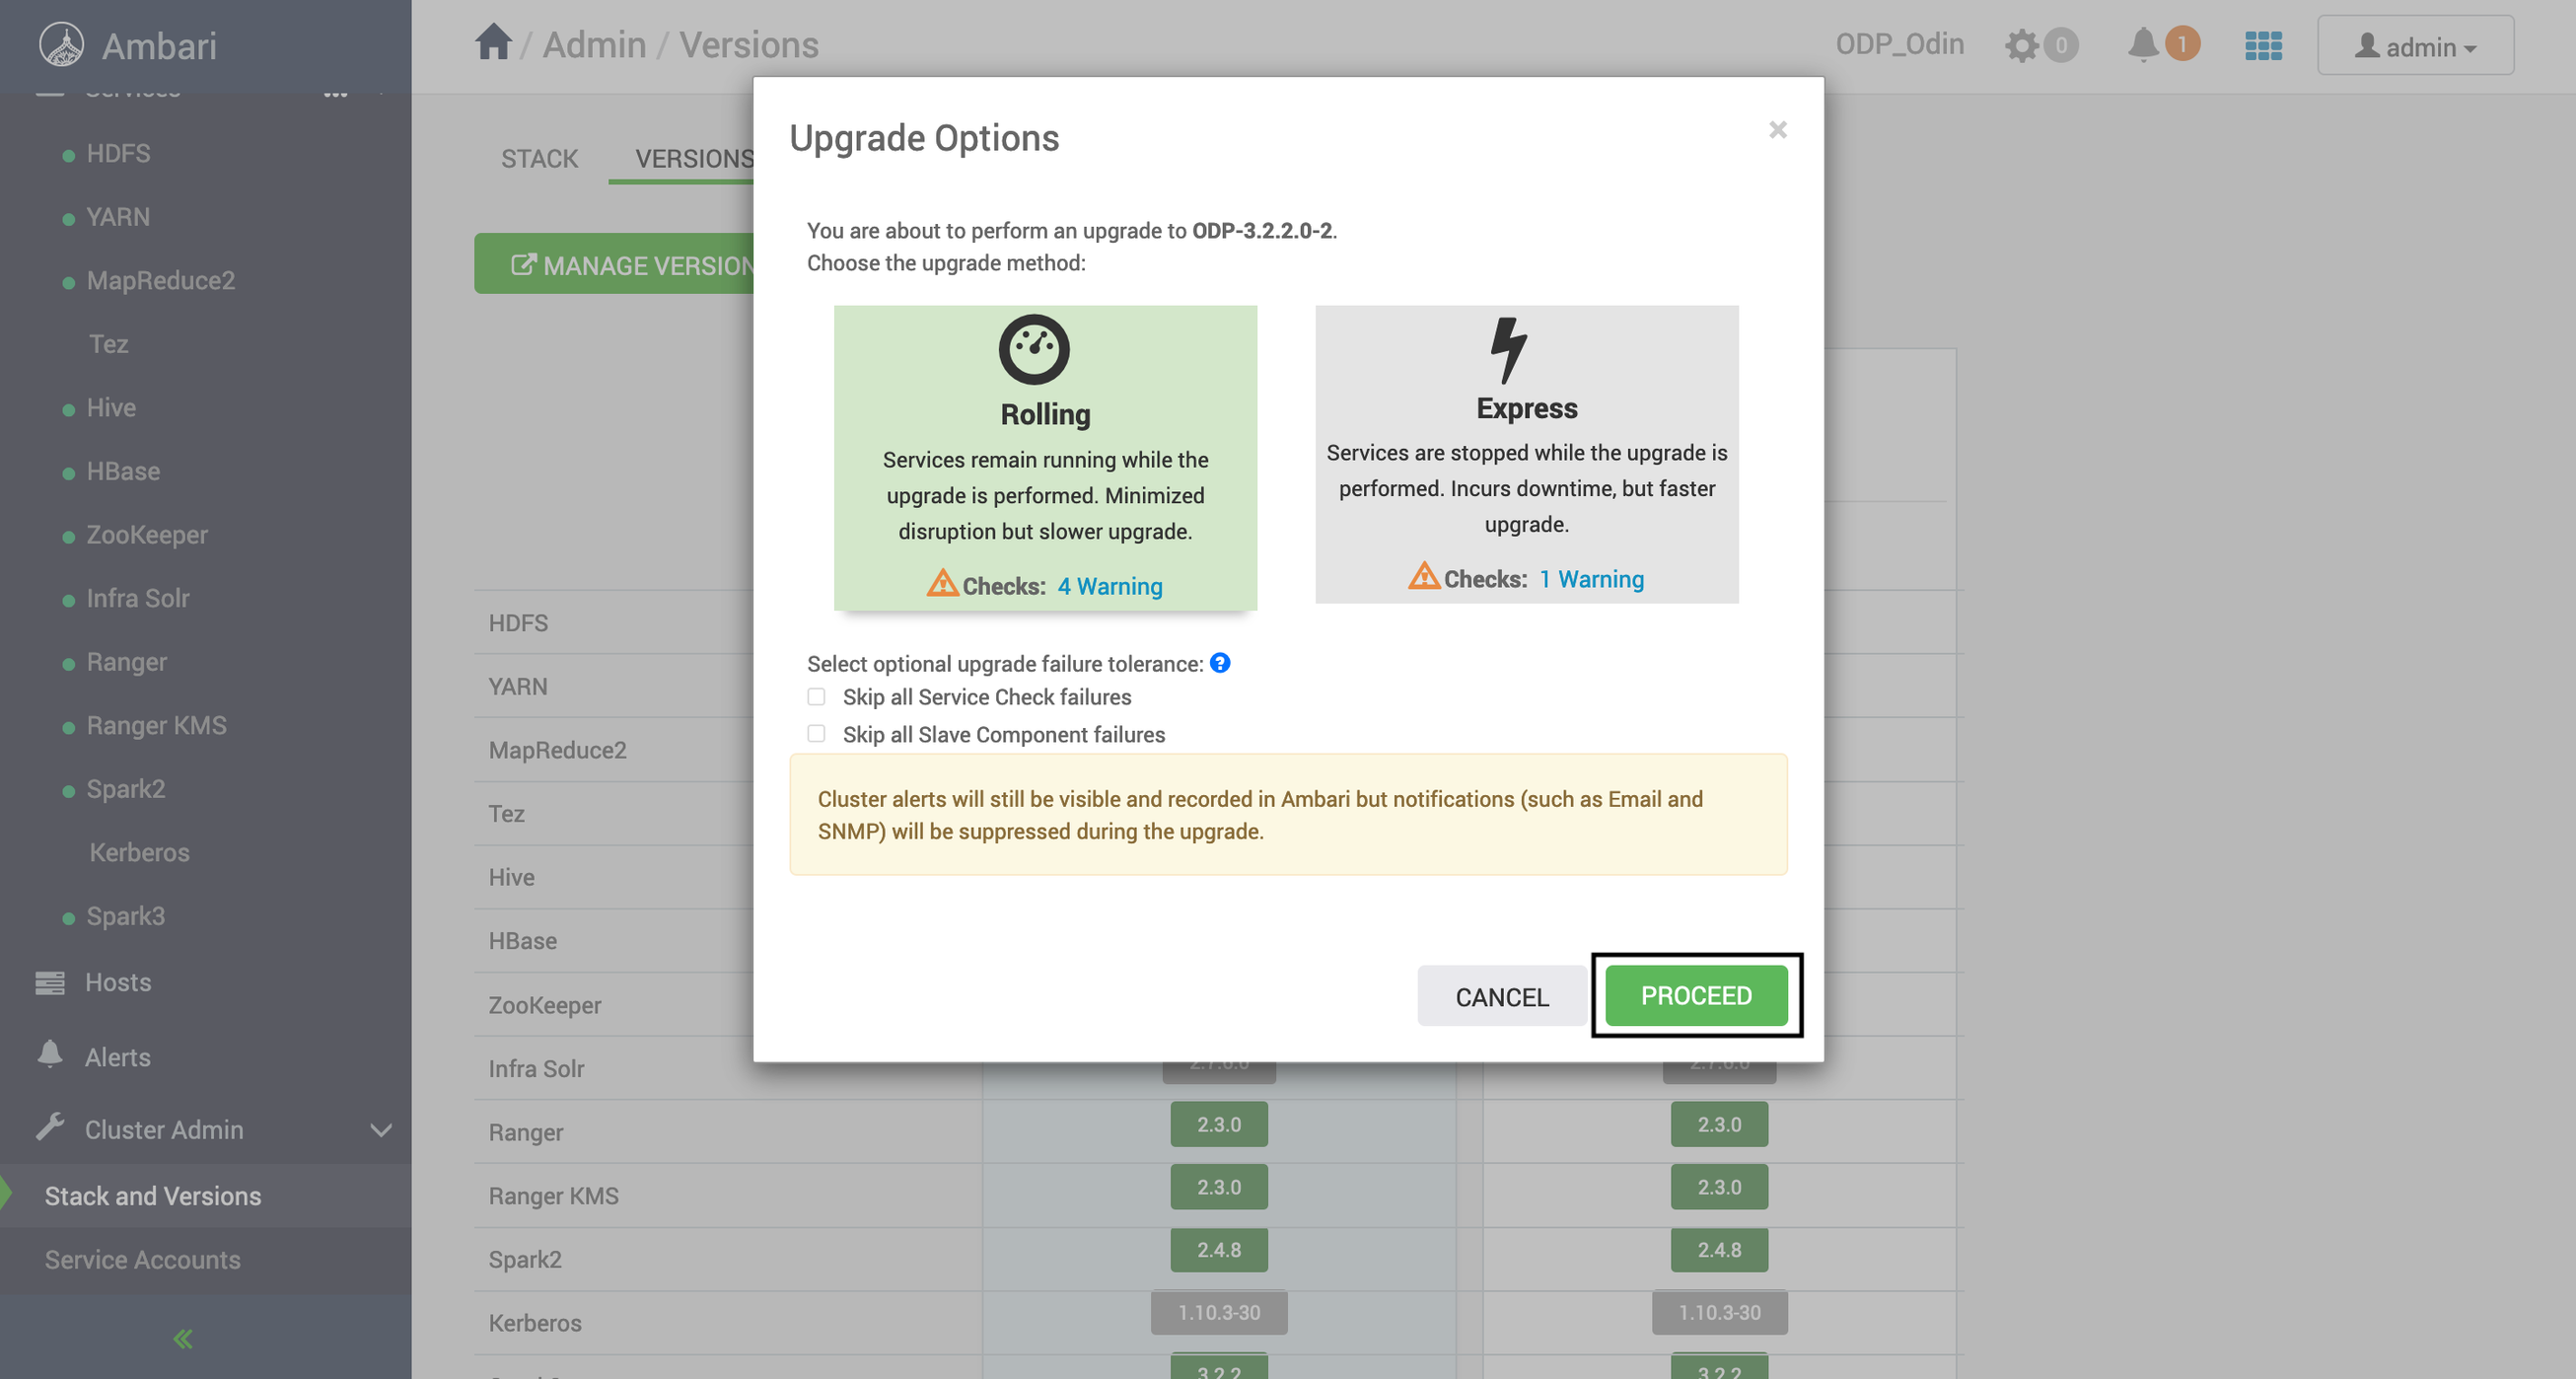
Task: Click 'ZooKeeper' row label in versions table
Action: 545,1005
